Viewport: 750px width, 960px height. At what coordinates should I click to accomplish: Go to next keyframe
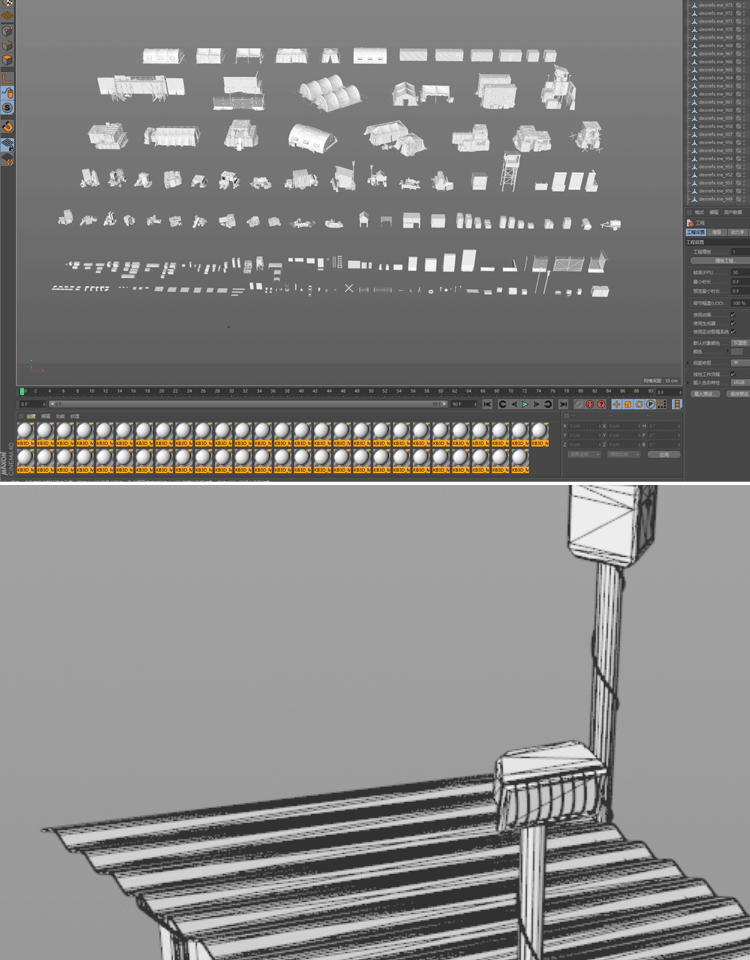[x=548, y=404]
